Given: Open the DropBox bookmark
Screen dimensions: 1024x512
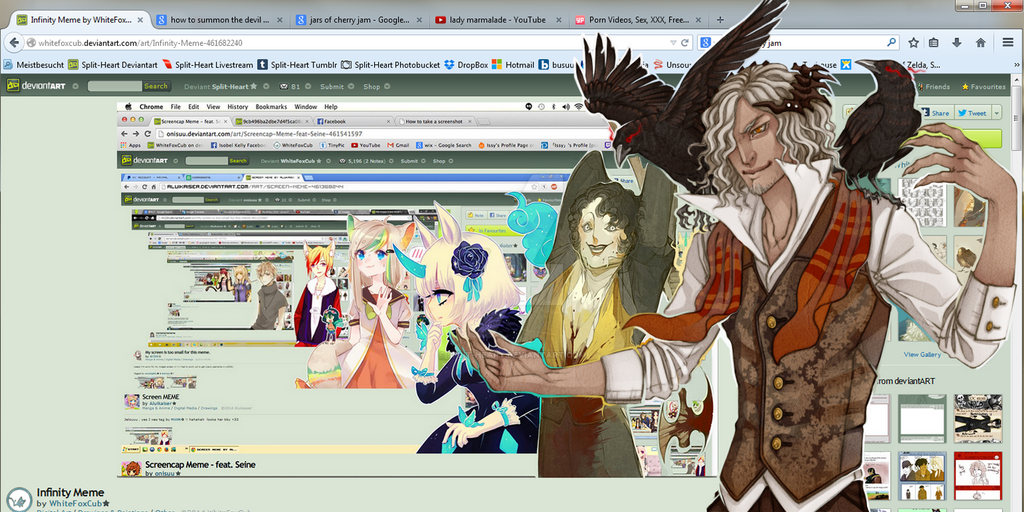Looking at the screenshot, I should pyautogui.click(x=466, y=65).
